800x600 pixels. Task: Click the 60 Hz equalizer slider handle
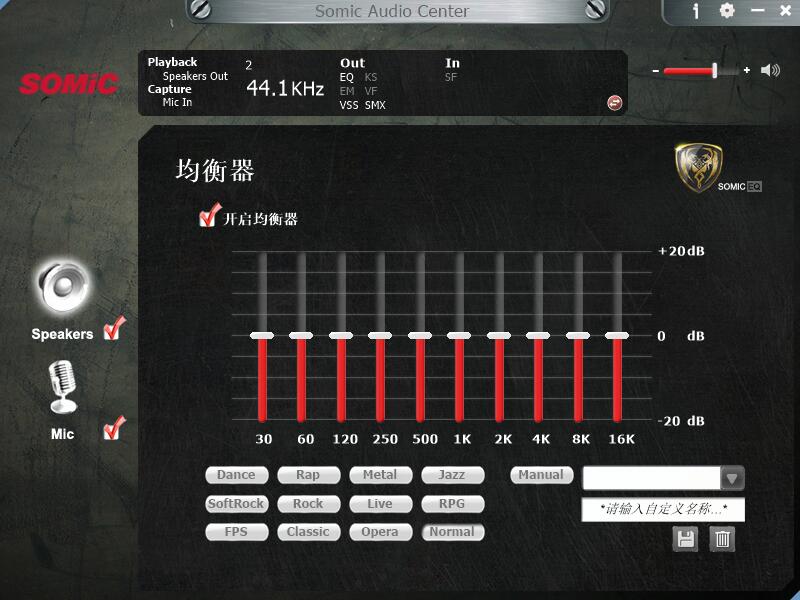tap(301, 335)
